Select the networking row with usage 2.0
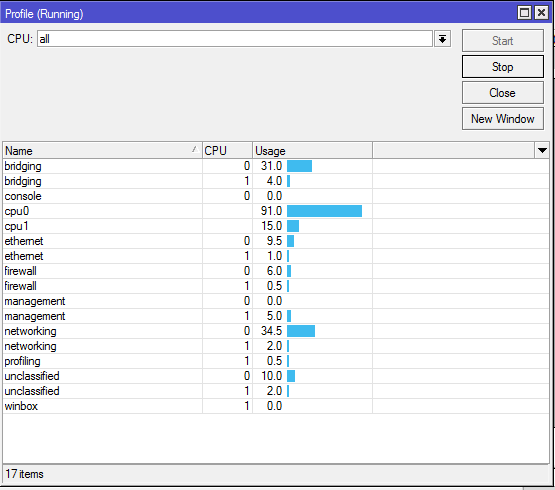This screenshot has width=555, height=490. tap(276, 346)
